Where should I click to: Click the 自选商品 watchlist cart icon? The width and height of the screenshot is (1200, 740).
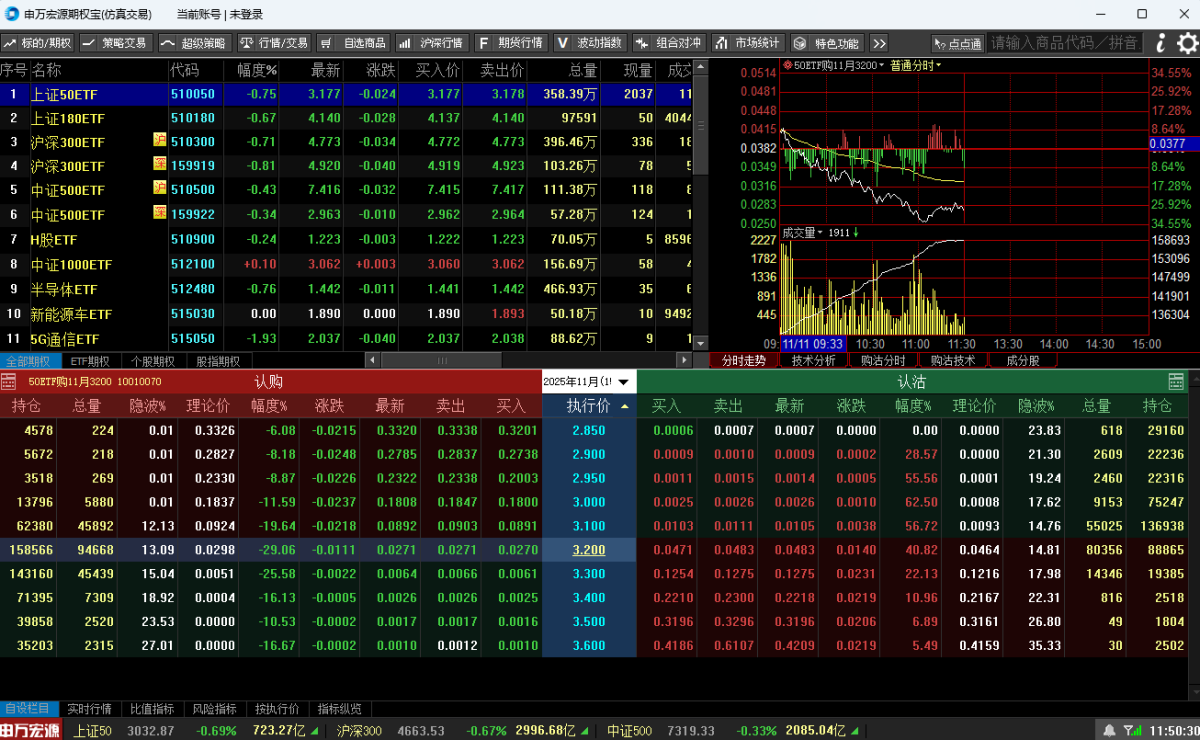[x=327, y=43]
